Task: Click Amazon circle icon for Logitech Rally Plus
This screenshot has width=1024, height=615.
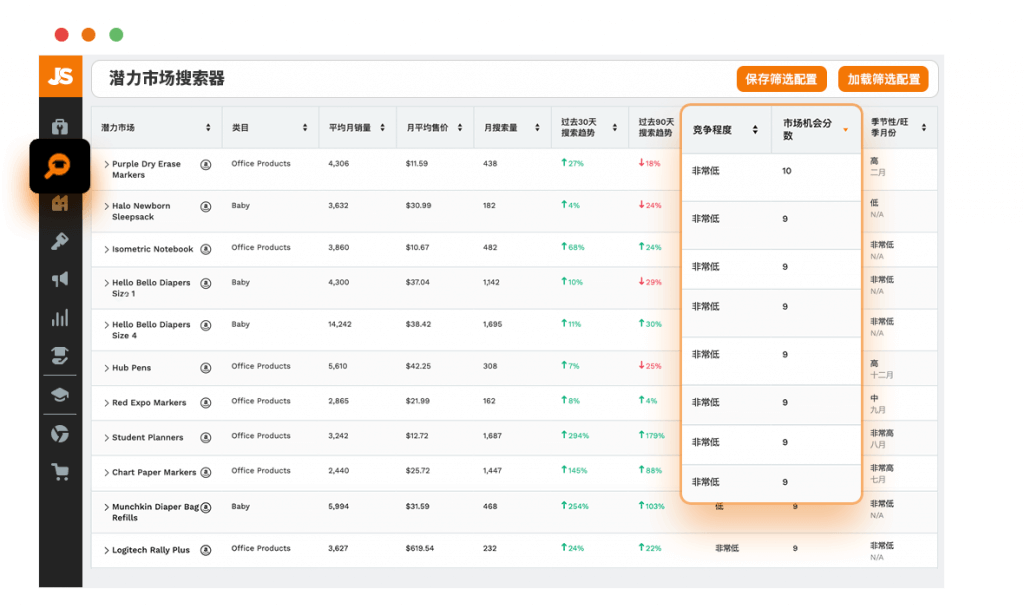Action: [x=206, y=550]
